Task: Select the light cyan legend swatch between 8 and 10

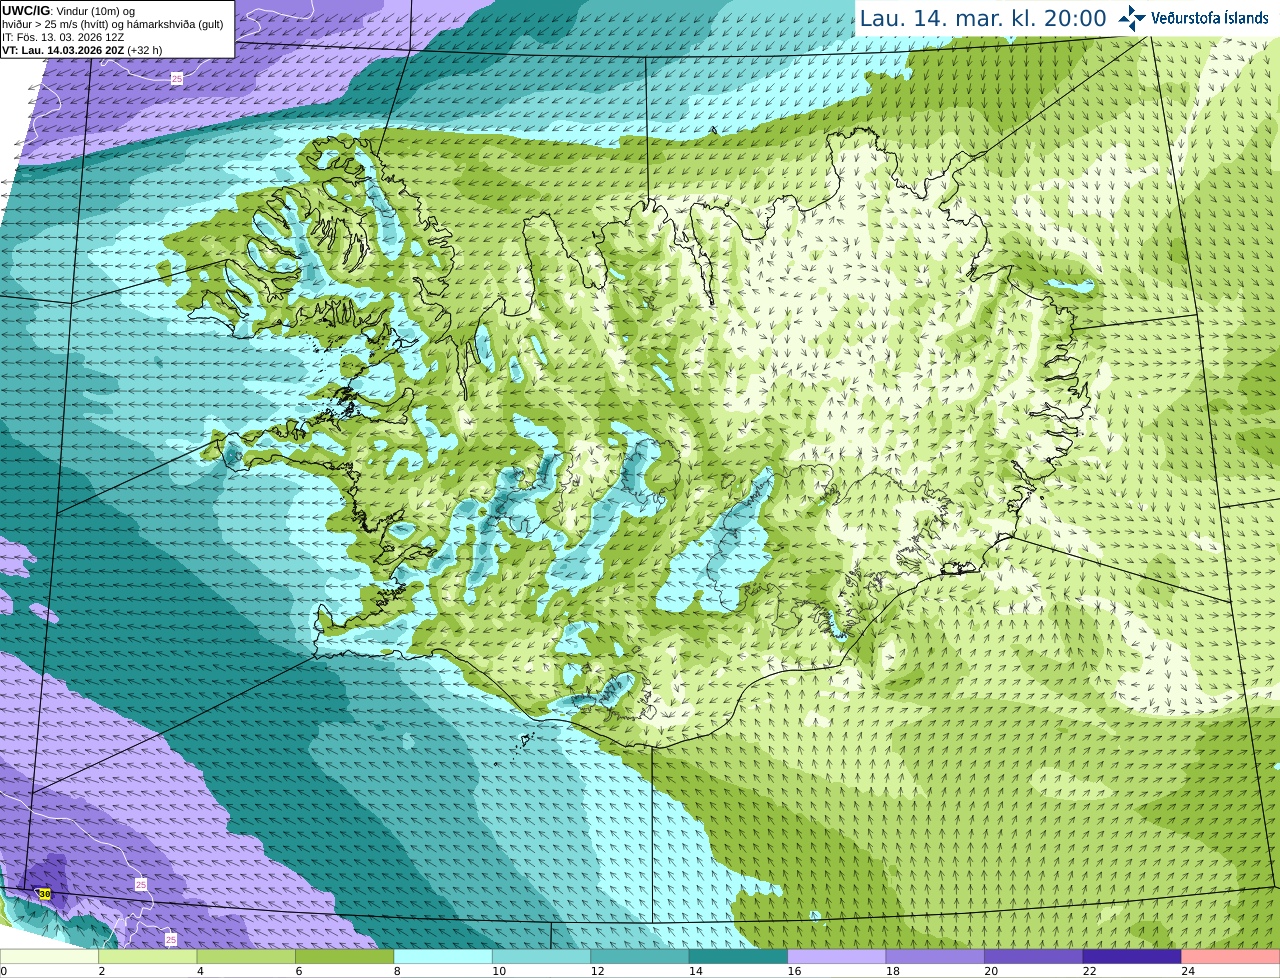Action: [443, 957]
